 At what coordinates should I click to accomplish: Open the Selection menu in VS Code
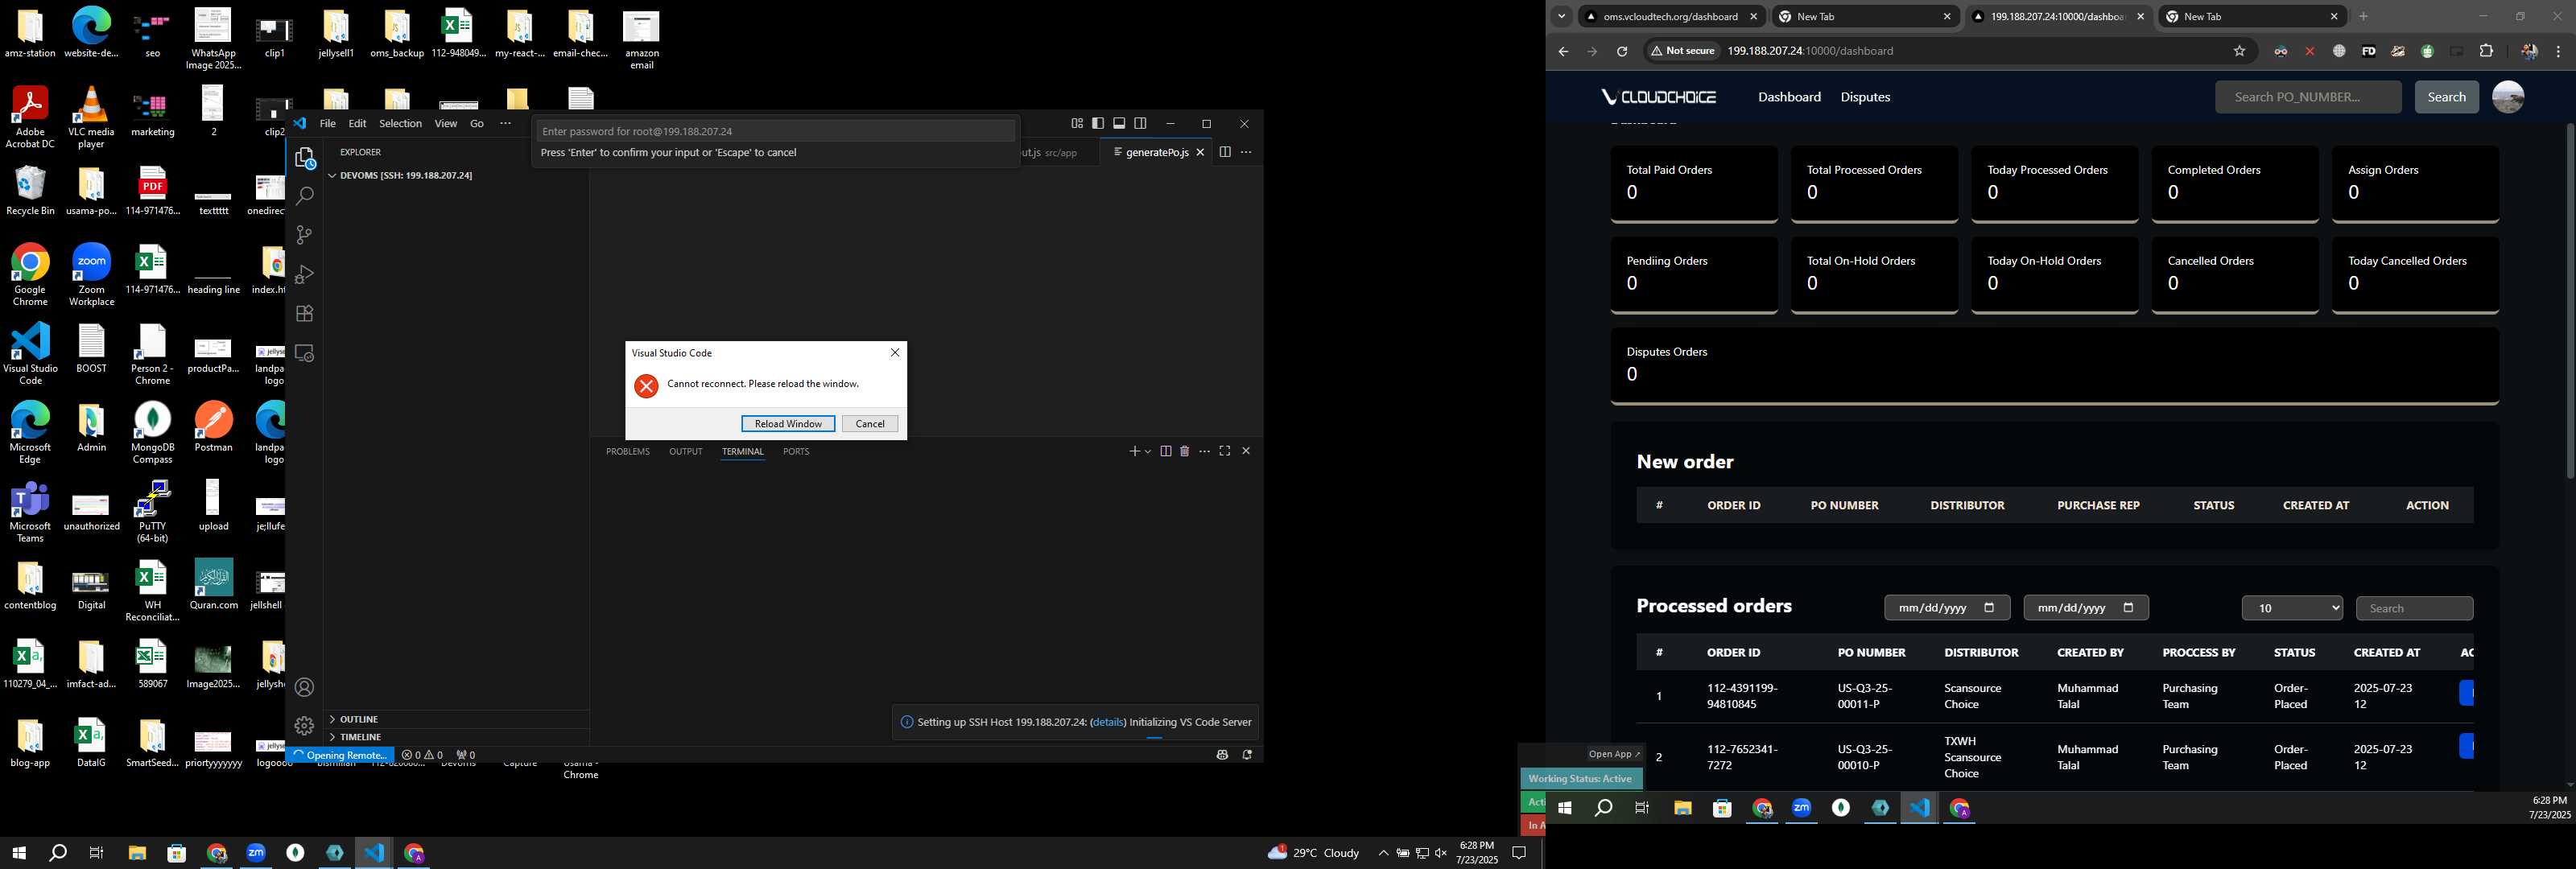tap(400, 123)
